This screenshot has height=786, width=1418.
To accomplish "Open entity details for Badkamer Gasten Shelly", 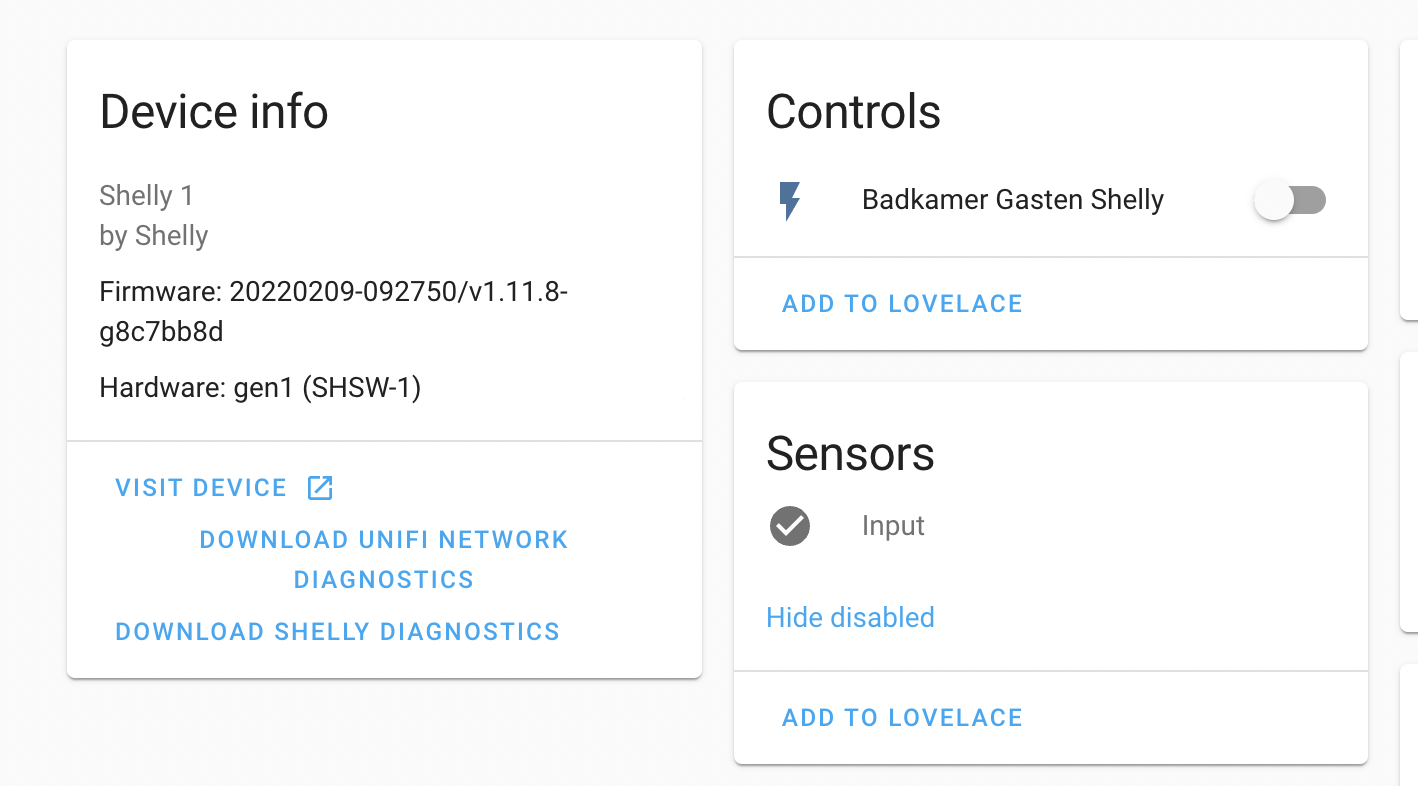I will [x=1012, y=200].
